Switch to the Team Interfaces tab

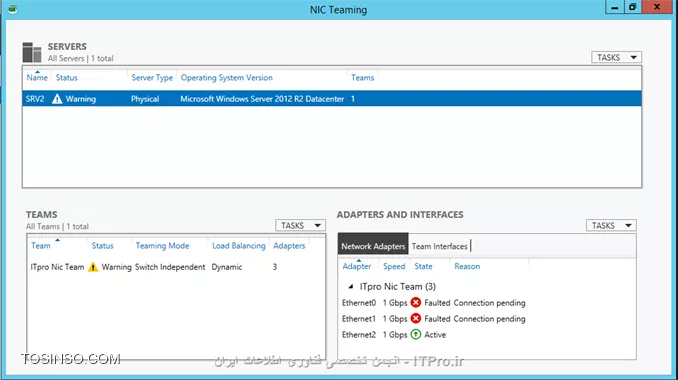[x=439, y=246]
